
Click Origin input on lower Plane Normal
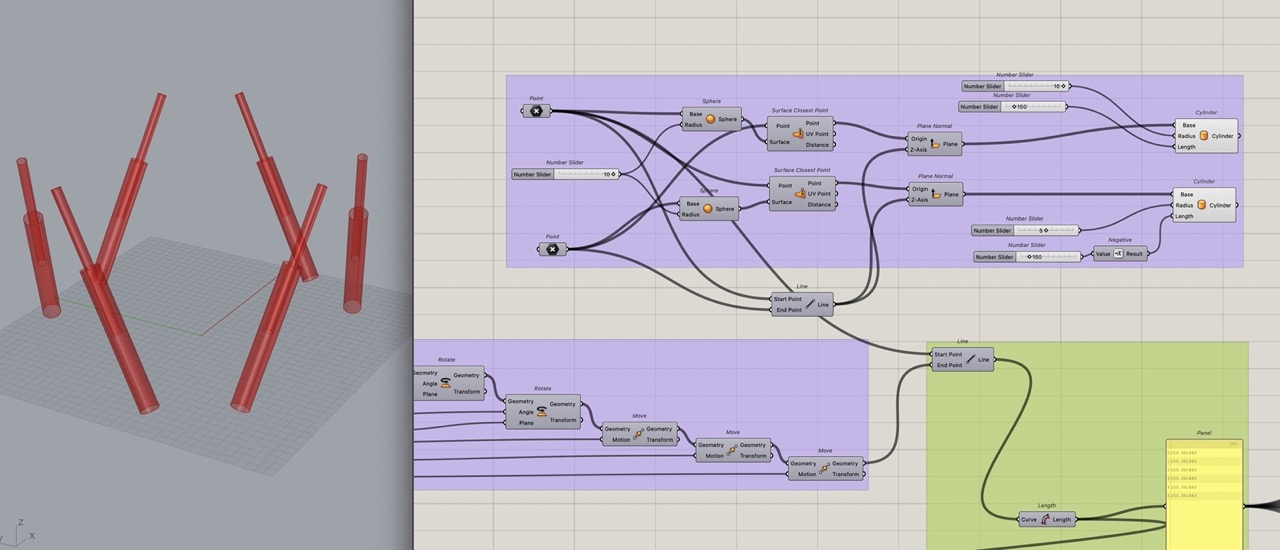click(919, 189)
